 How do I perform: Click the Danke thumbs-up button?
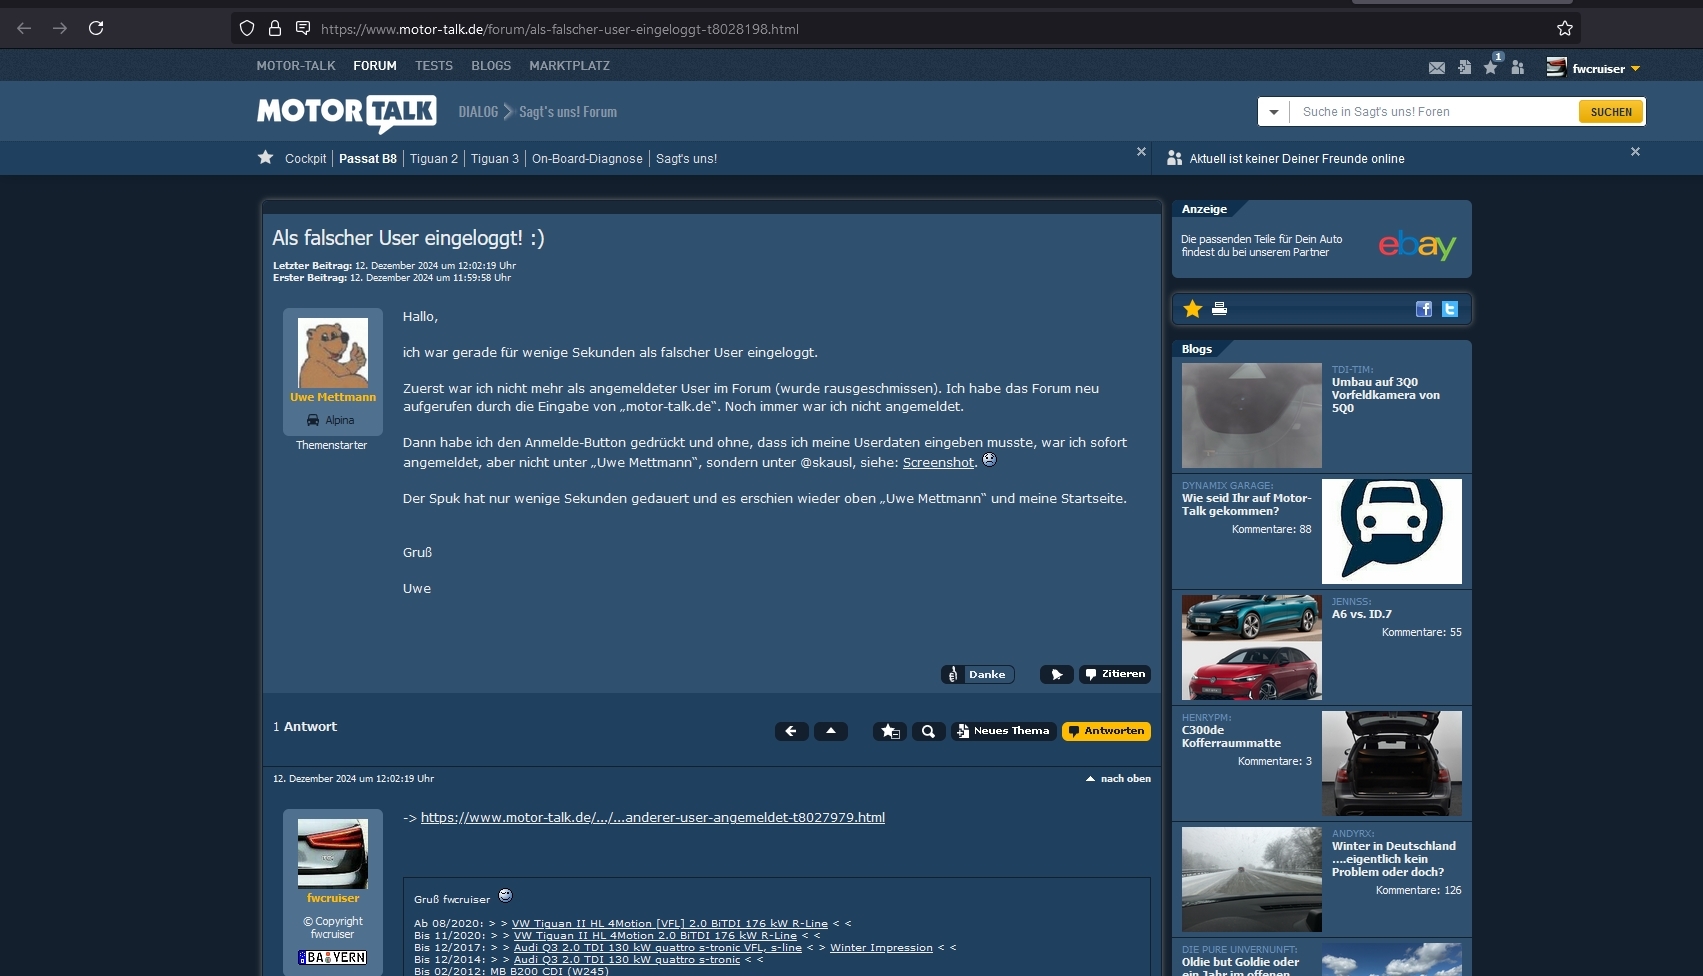coord(978,674)
